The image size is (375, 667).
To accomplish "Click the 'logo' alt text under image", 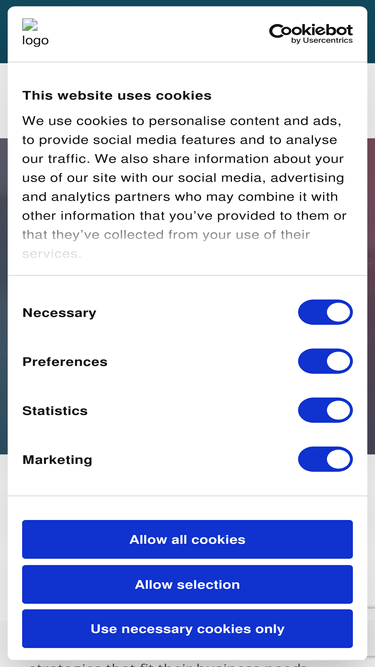I will click(35, 40).
